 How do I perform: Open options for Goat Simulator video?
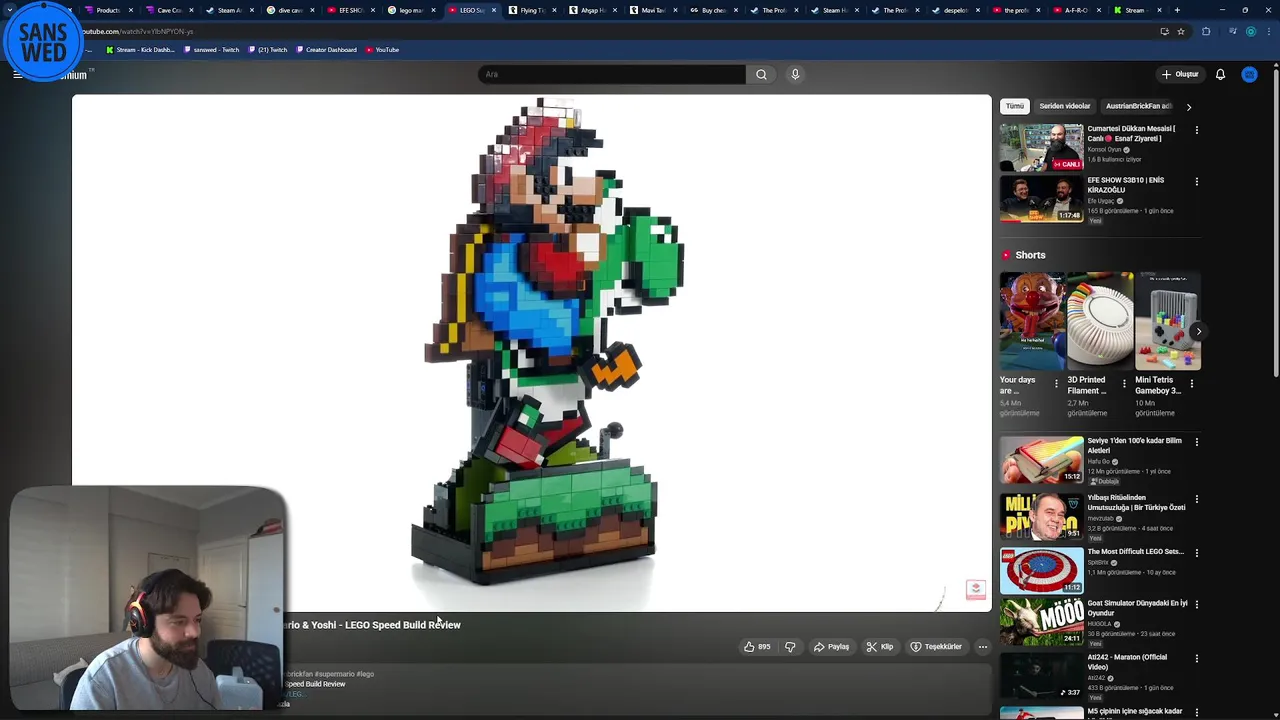1196,605
